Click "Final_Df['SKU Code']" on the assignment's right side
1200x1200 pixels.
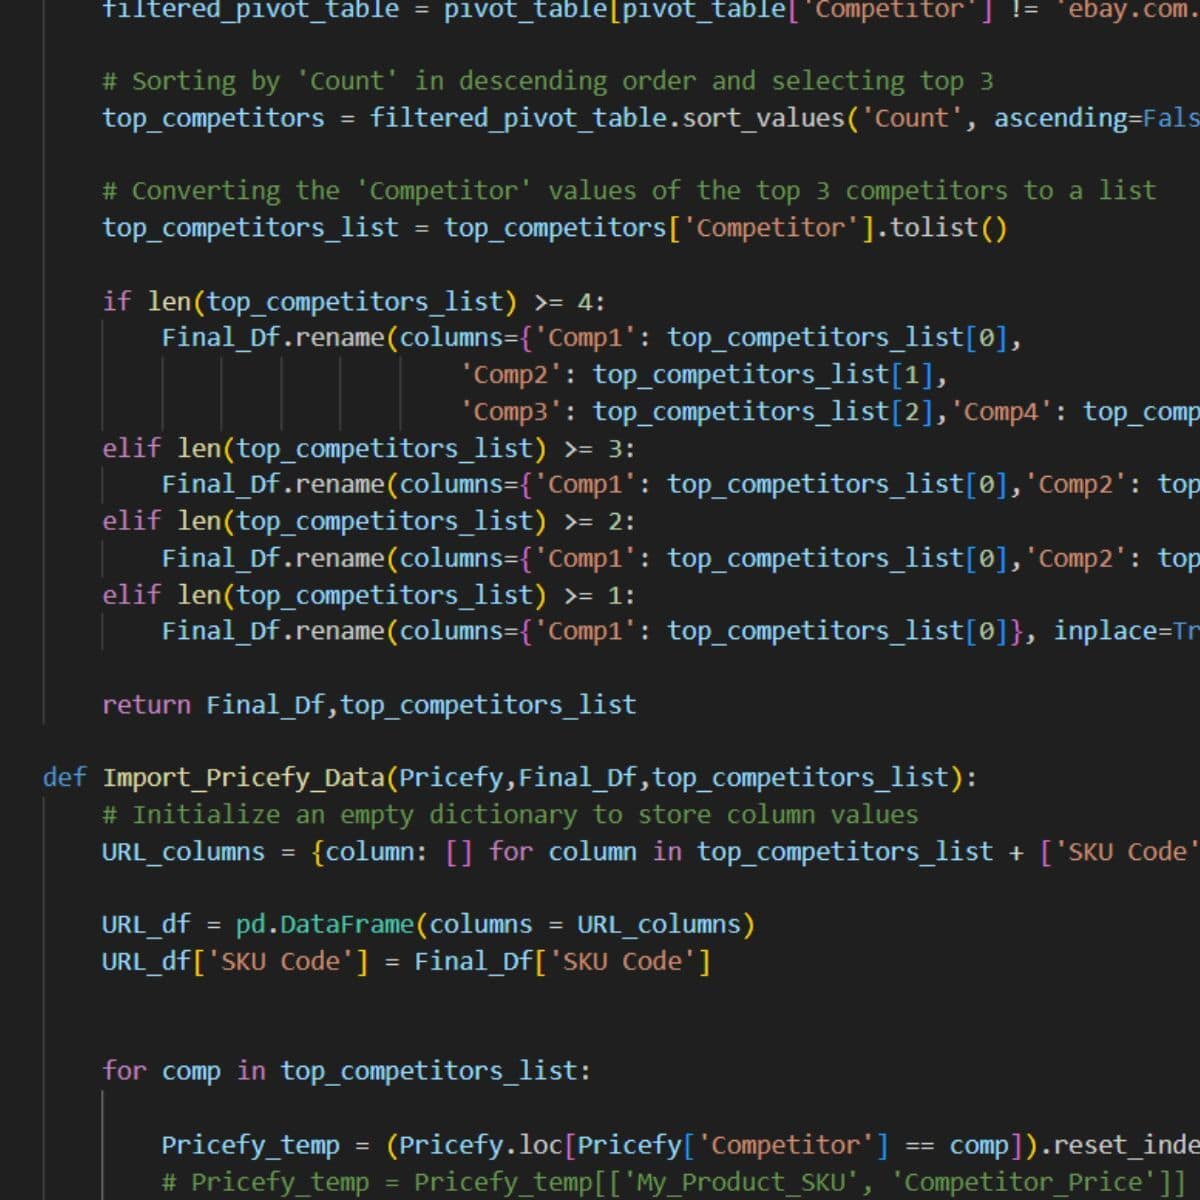pyautogui.click(x=563, y=962)
